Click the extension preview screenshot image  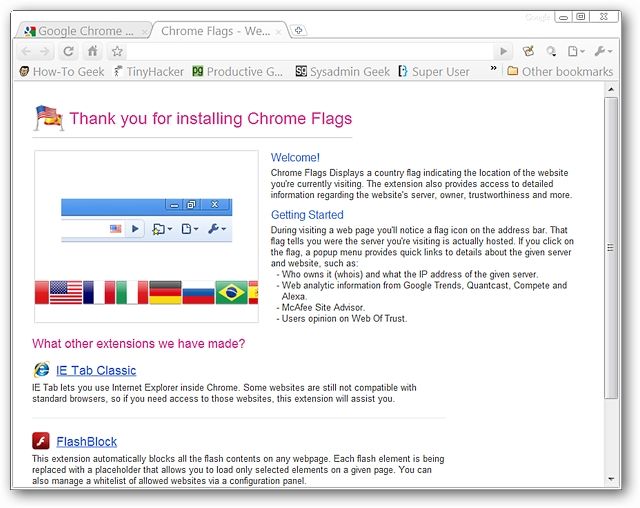(x=147, y=236)
